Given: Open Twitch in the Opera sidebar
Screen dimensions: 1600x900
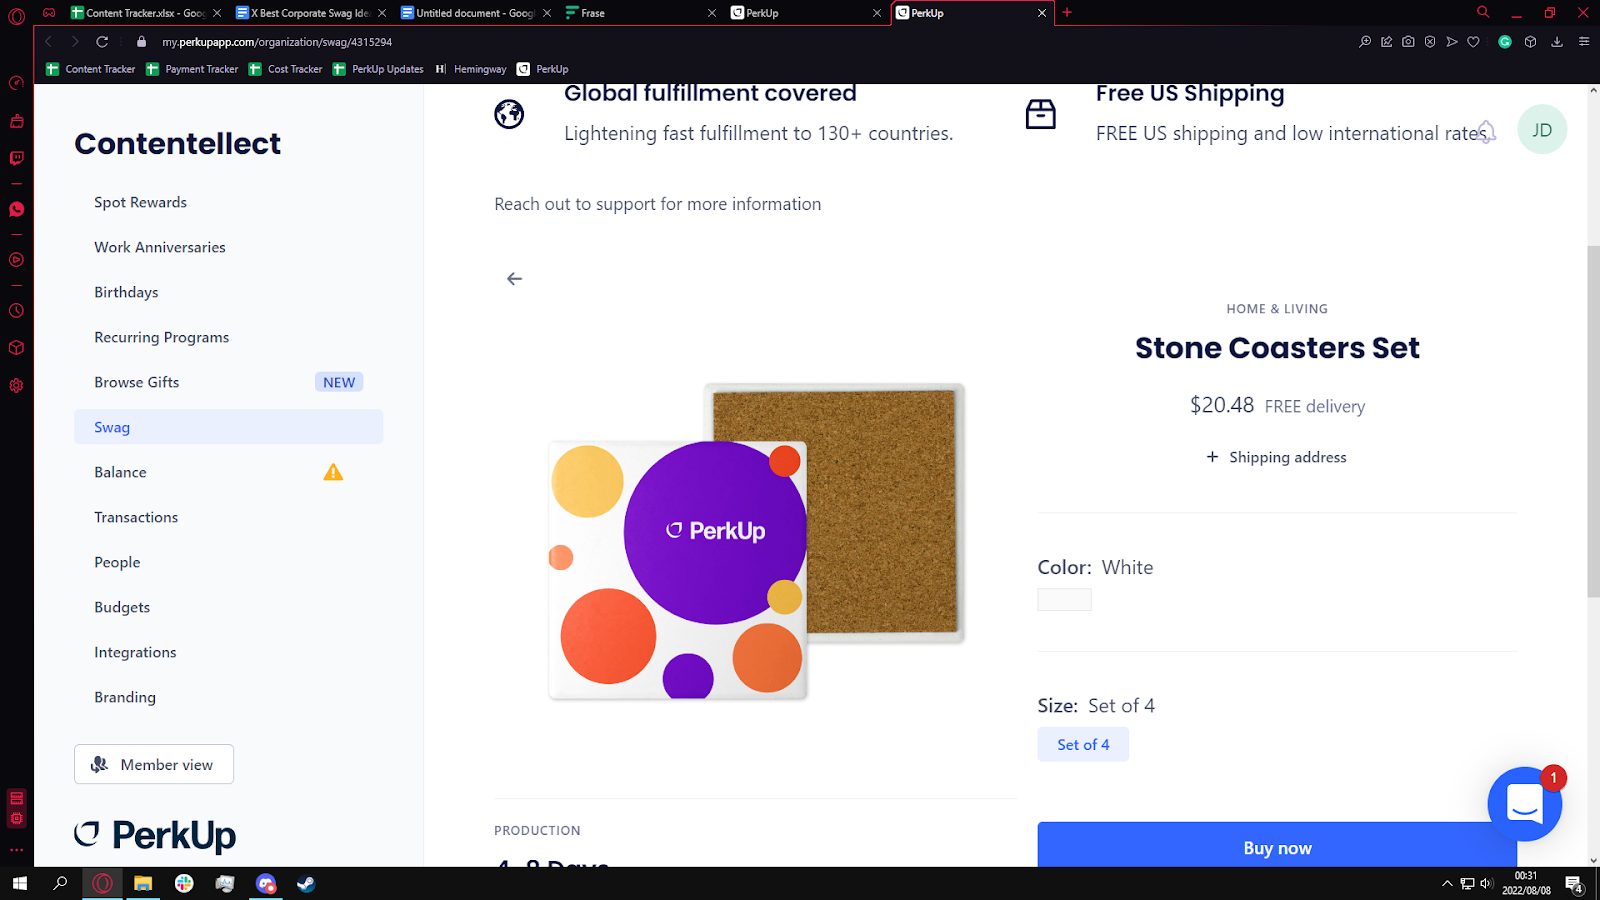Looking at the screenshot, I should point(16,158).
